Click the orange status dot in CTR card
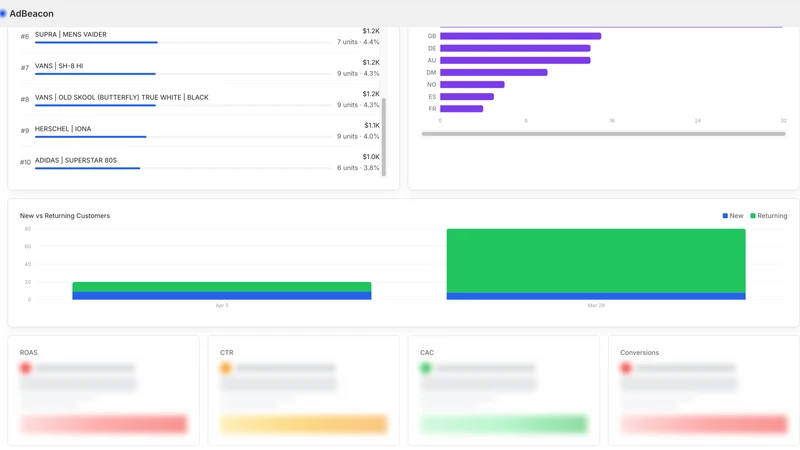 (226, 368)
